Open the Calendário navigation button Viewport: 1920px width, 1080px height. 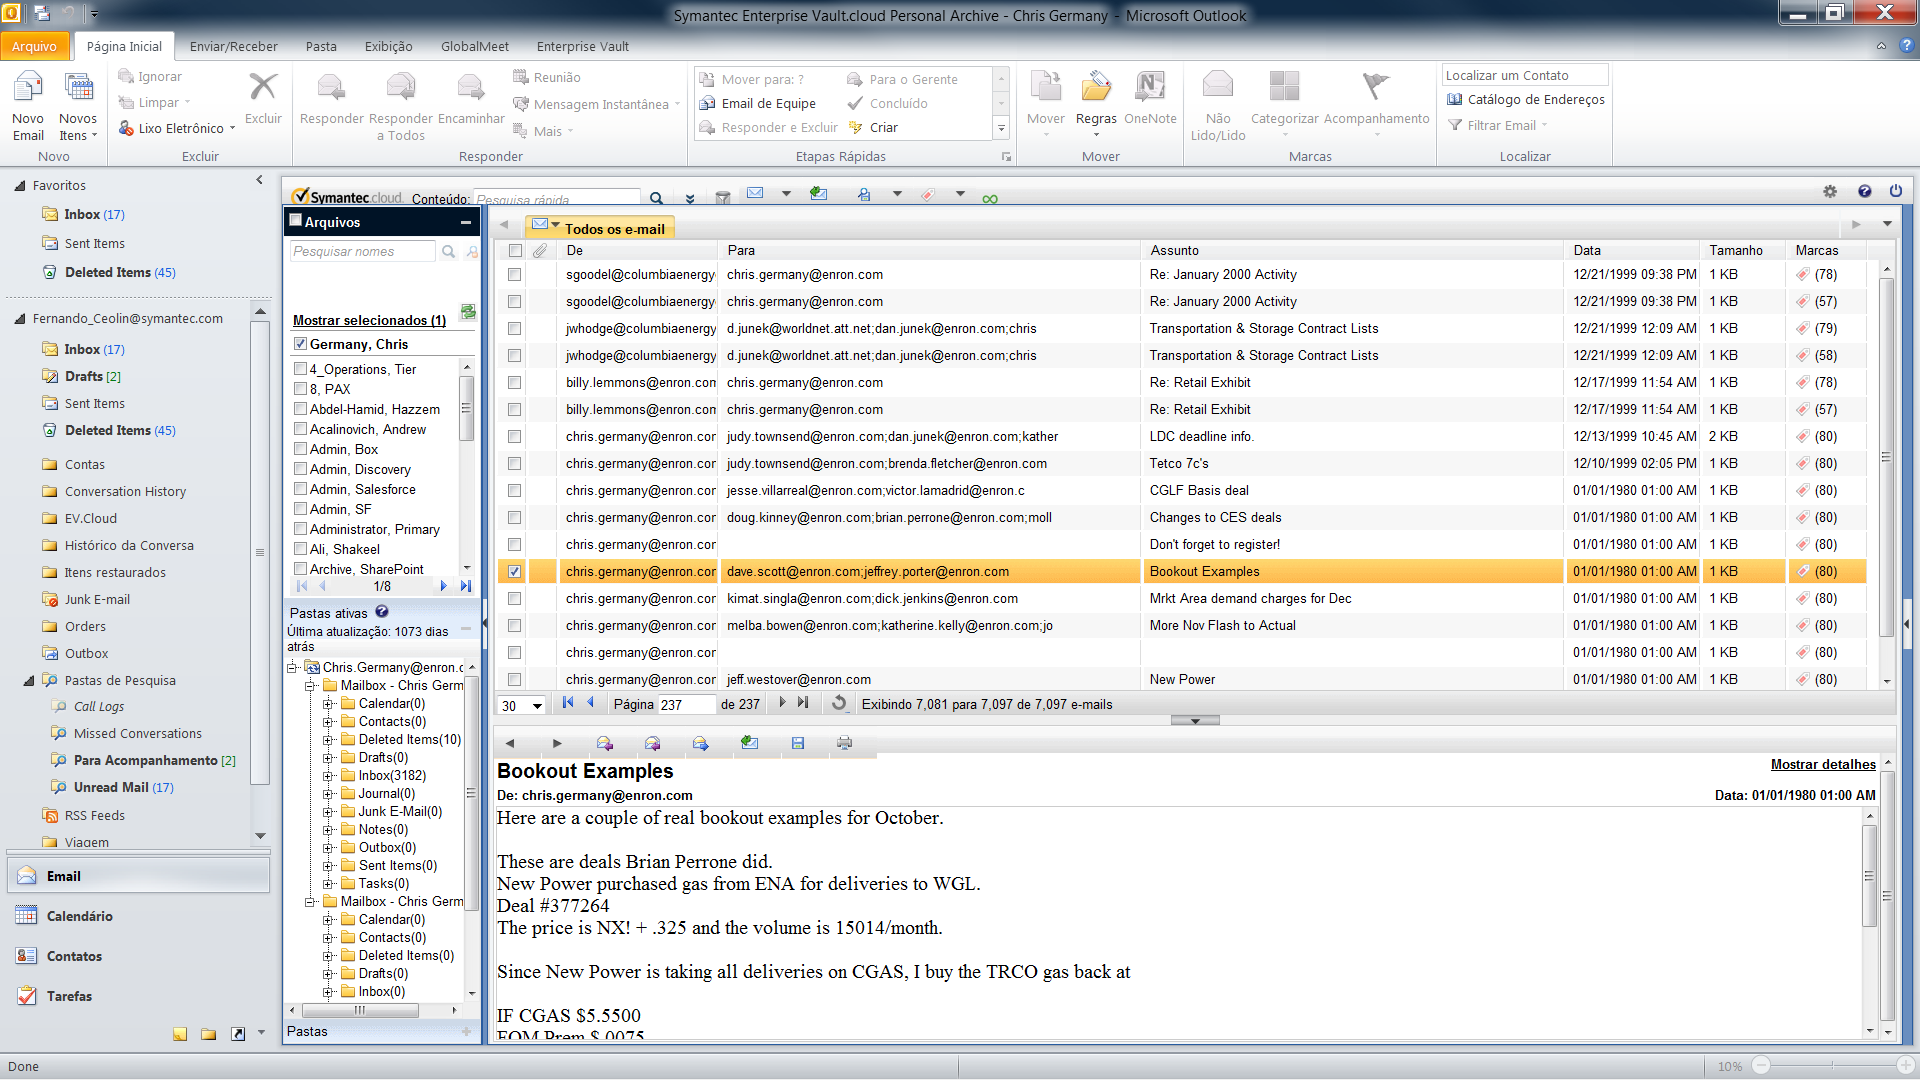[138, 916]
